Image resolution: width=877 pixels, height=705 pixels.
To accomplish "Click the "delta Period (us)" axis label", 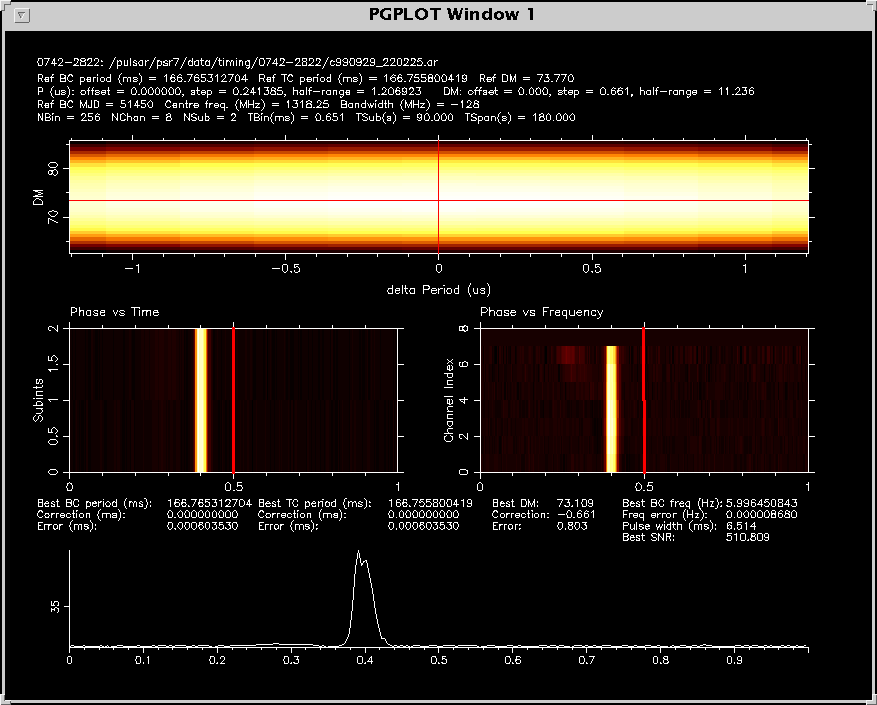I will (x=438, y=288).
